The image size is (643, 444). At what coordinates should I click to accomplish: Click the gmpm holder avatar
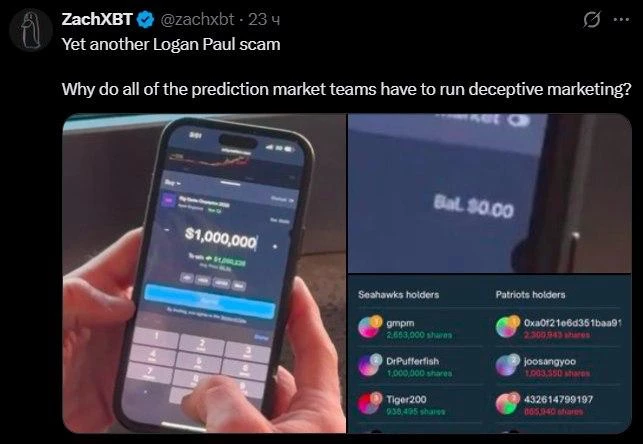click(369, 327)
